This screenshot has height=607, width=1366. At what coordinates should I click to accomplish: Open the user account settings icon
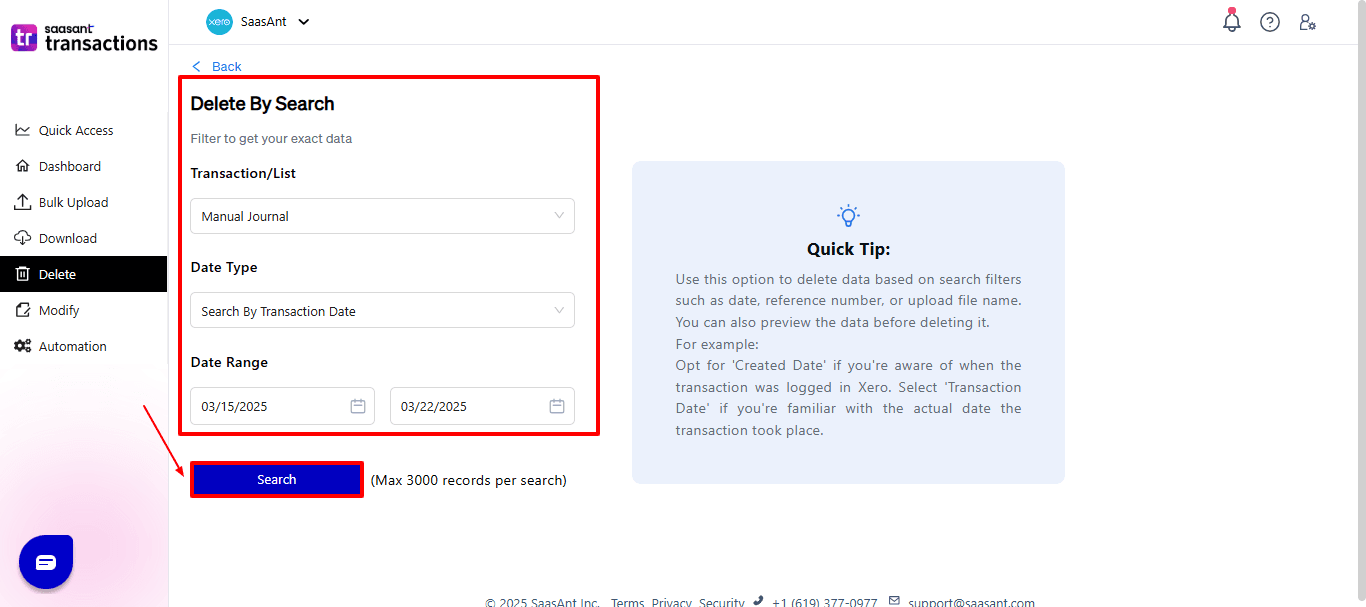click(x=1308, y=21)
